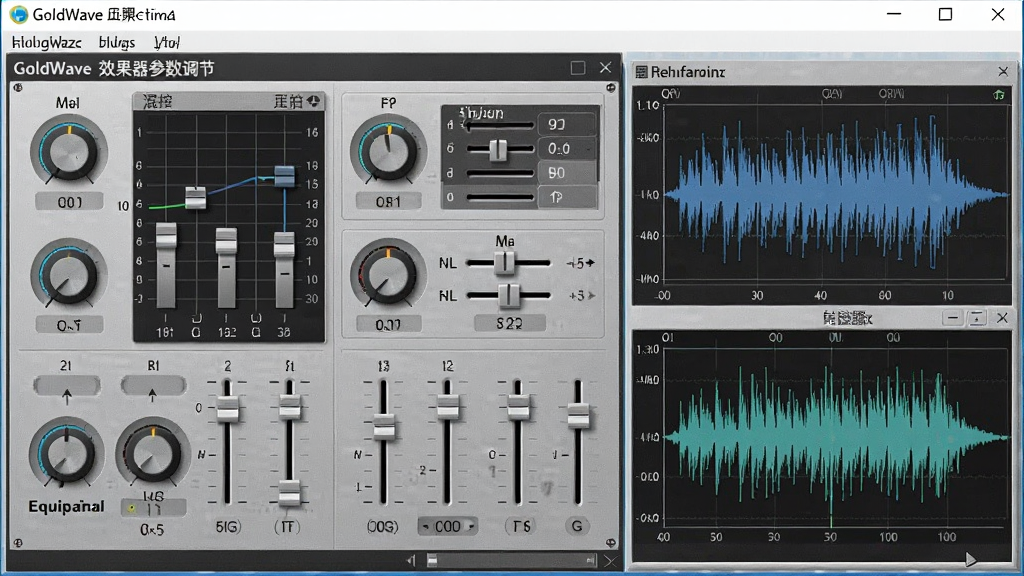Click the value box showing 90
1024x576 pixels.
(x=567, y=124)
